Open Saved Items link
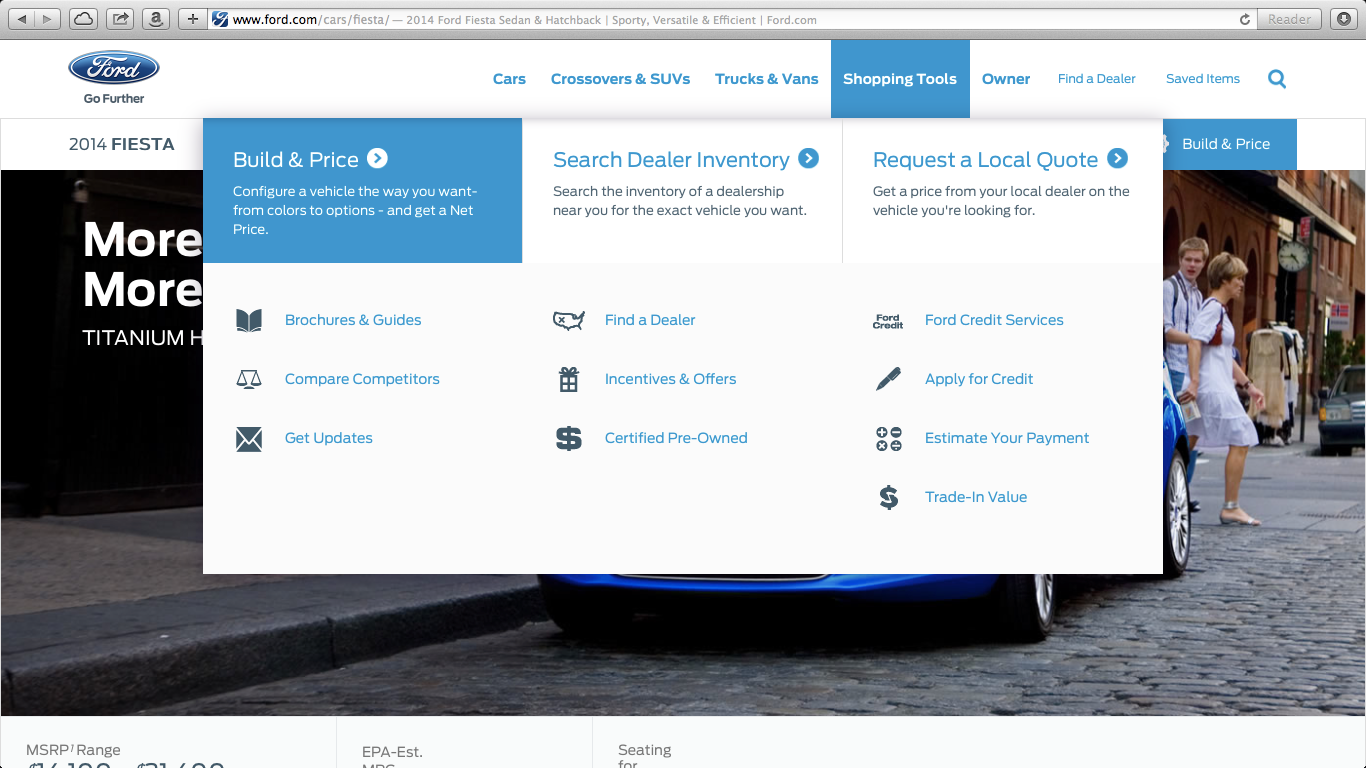Viewport: 1366px width, 768px height. tap(1203, 79)
